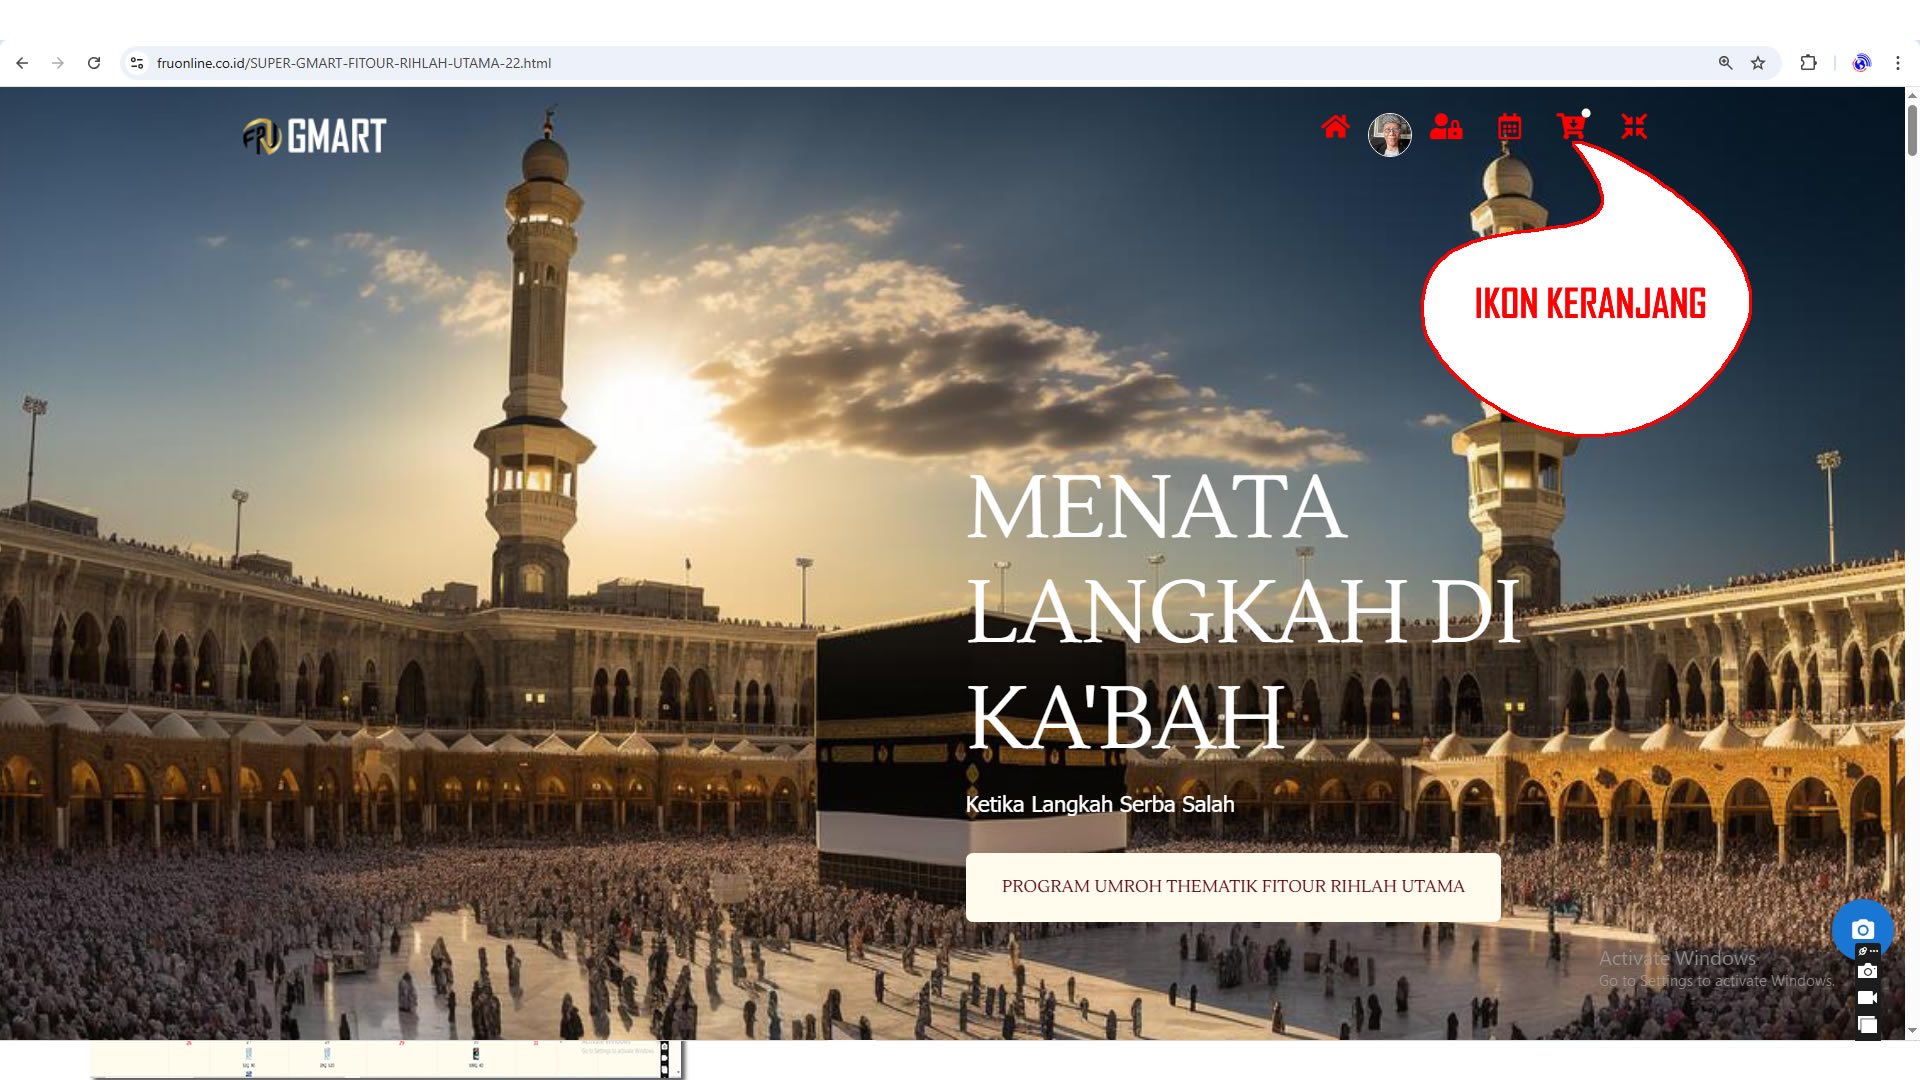Reload the page
Viewport: 1920px width, 1080px height.
[x=94, y=63]
